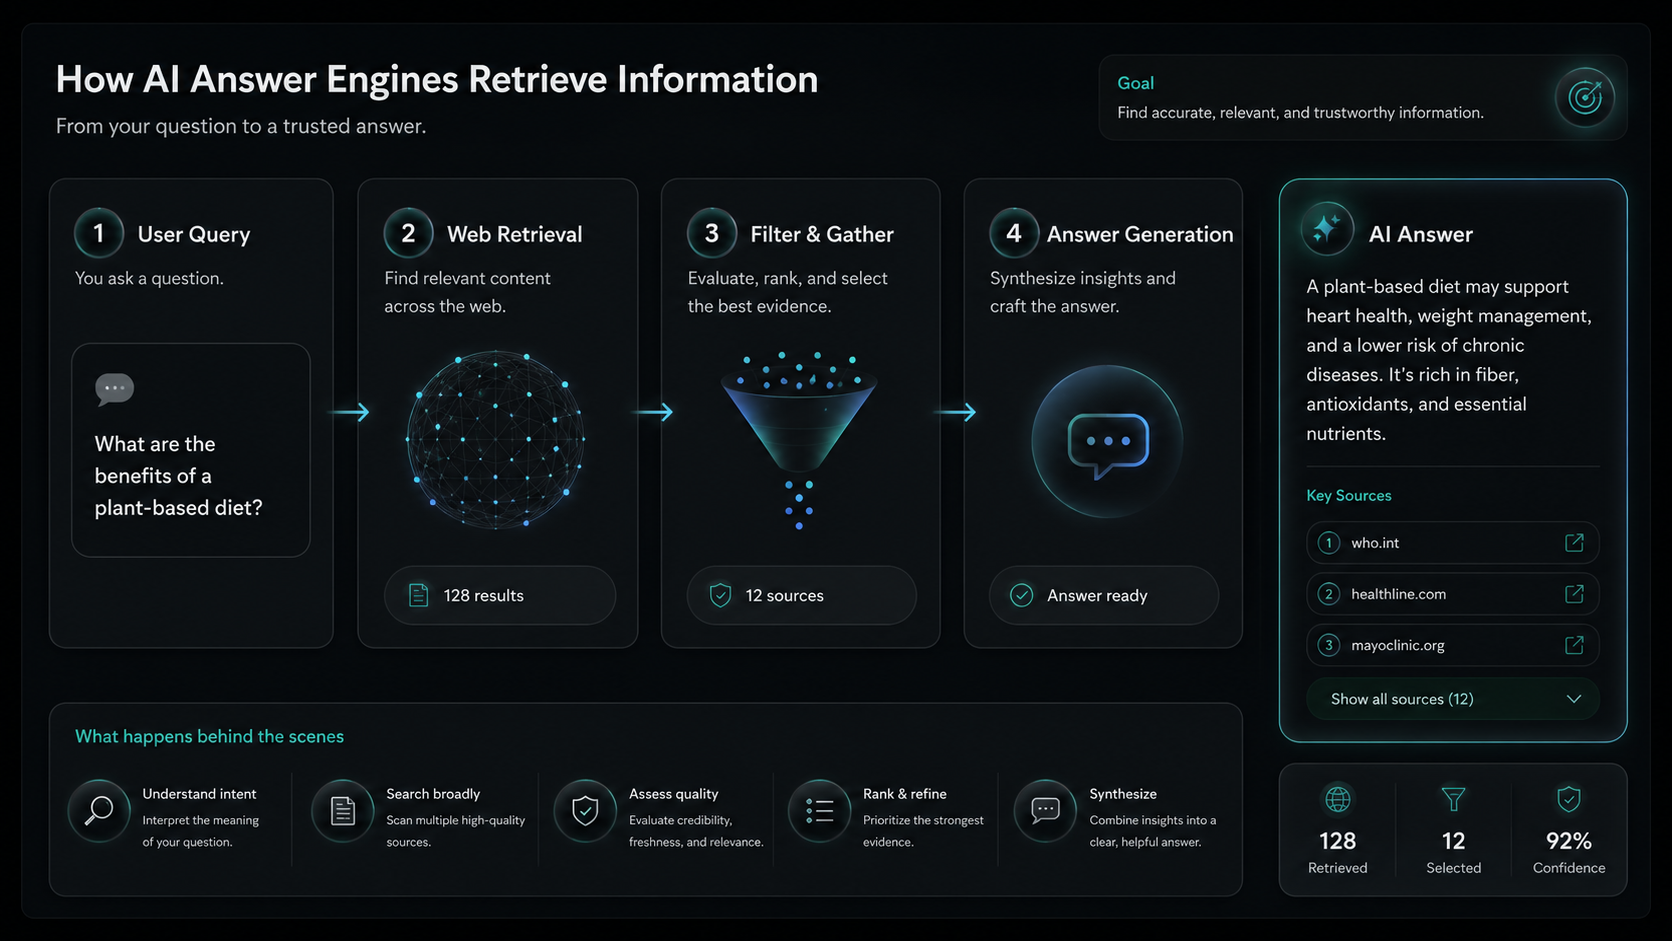Click the chat bubble icon in query box
The height and width of the screenshot is (941, 1672).
[x=114, y=388]
